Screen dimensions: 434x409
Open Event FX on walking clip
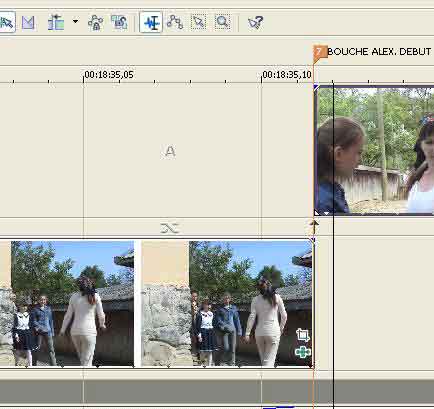(303, 352)
